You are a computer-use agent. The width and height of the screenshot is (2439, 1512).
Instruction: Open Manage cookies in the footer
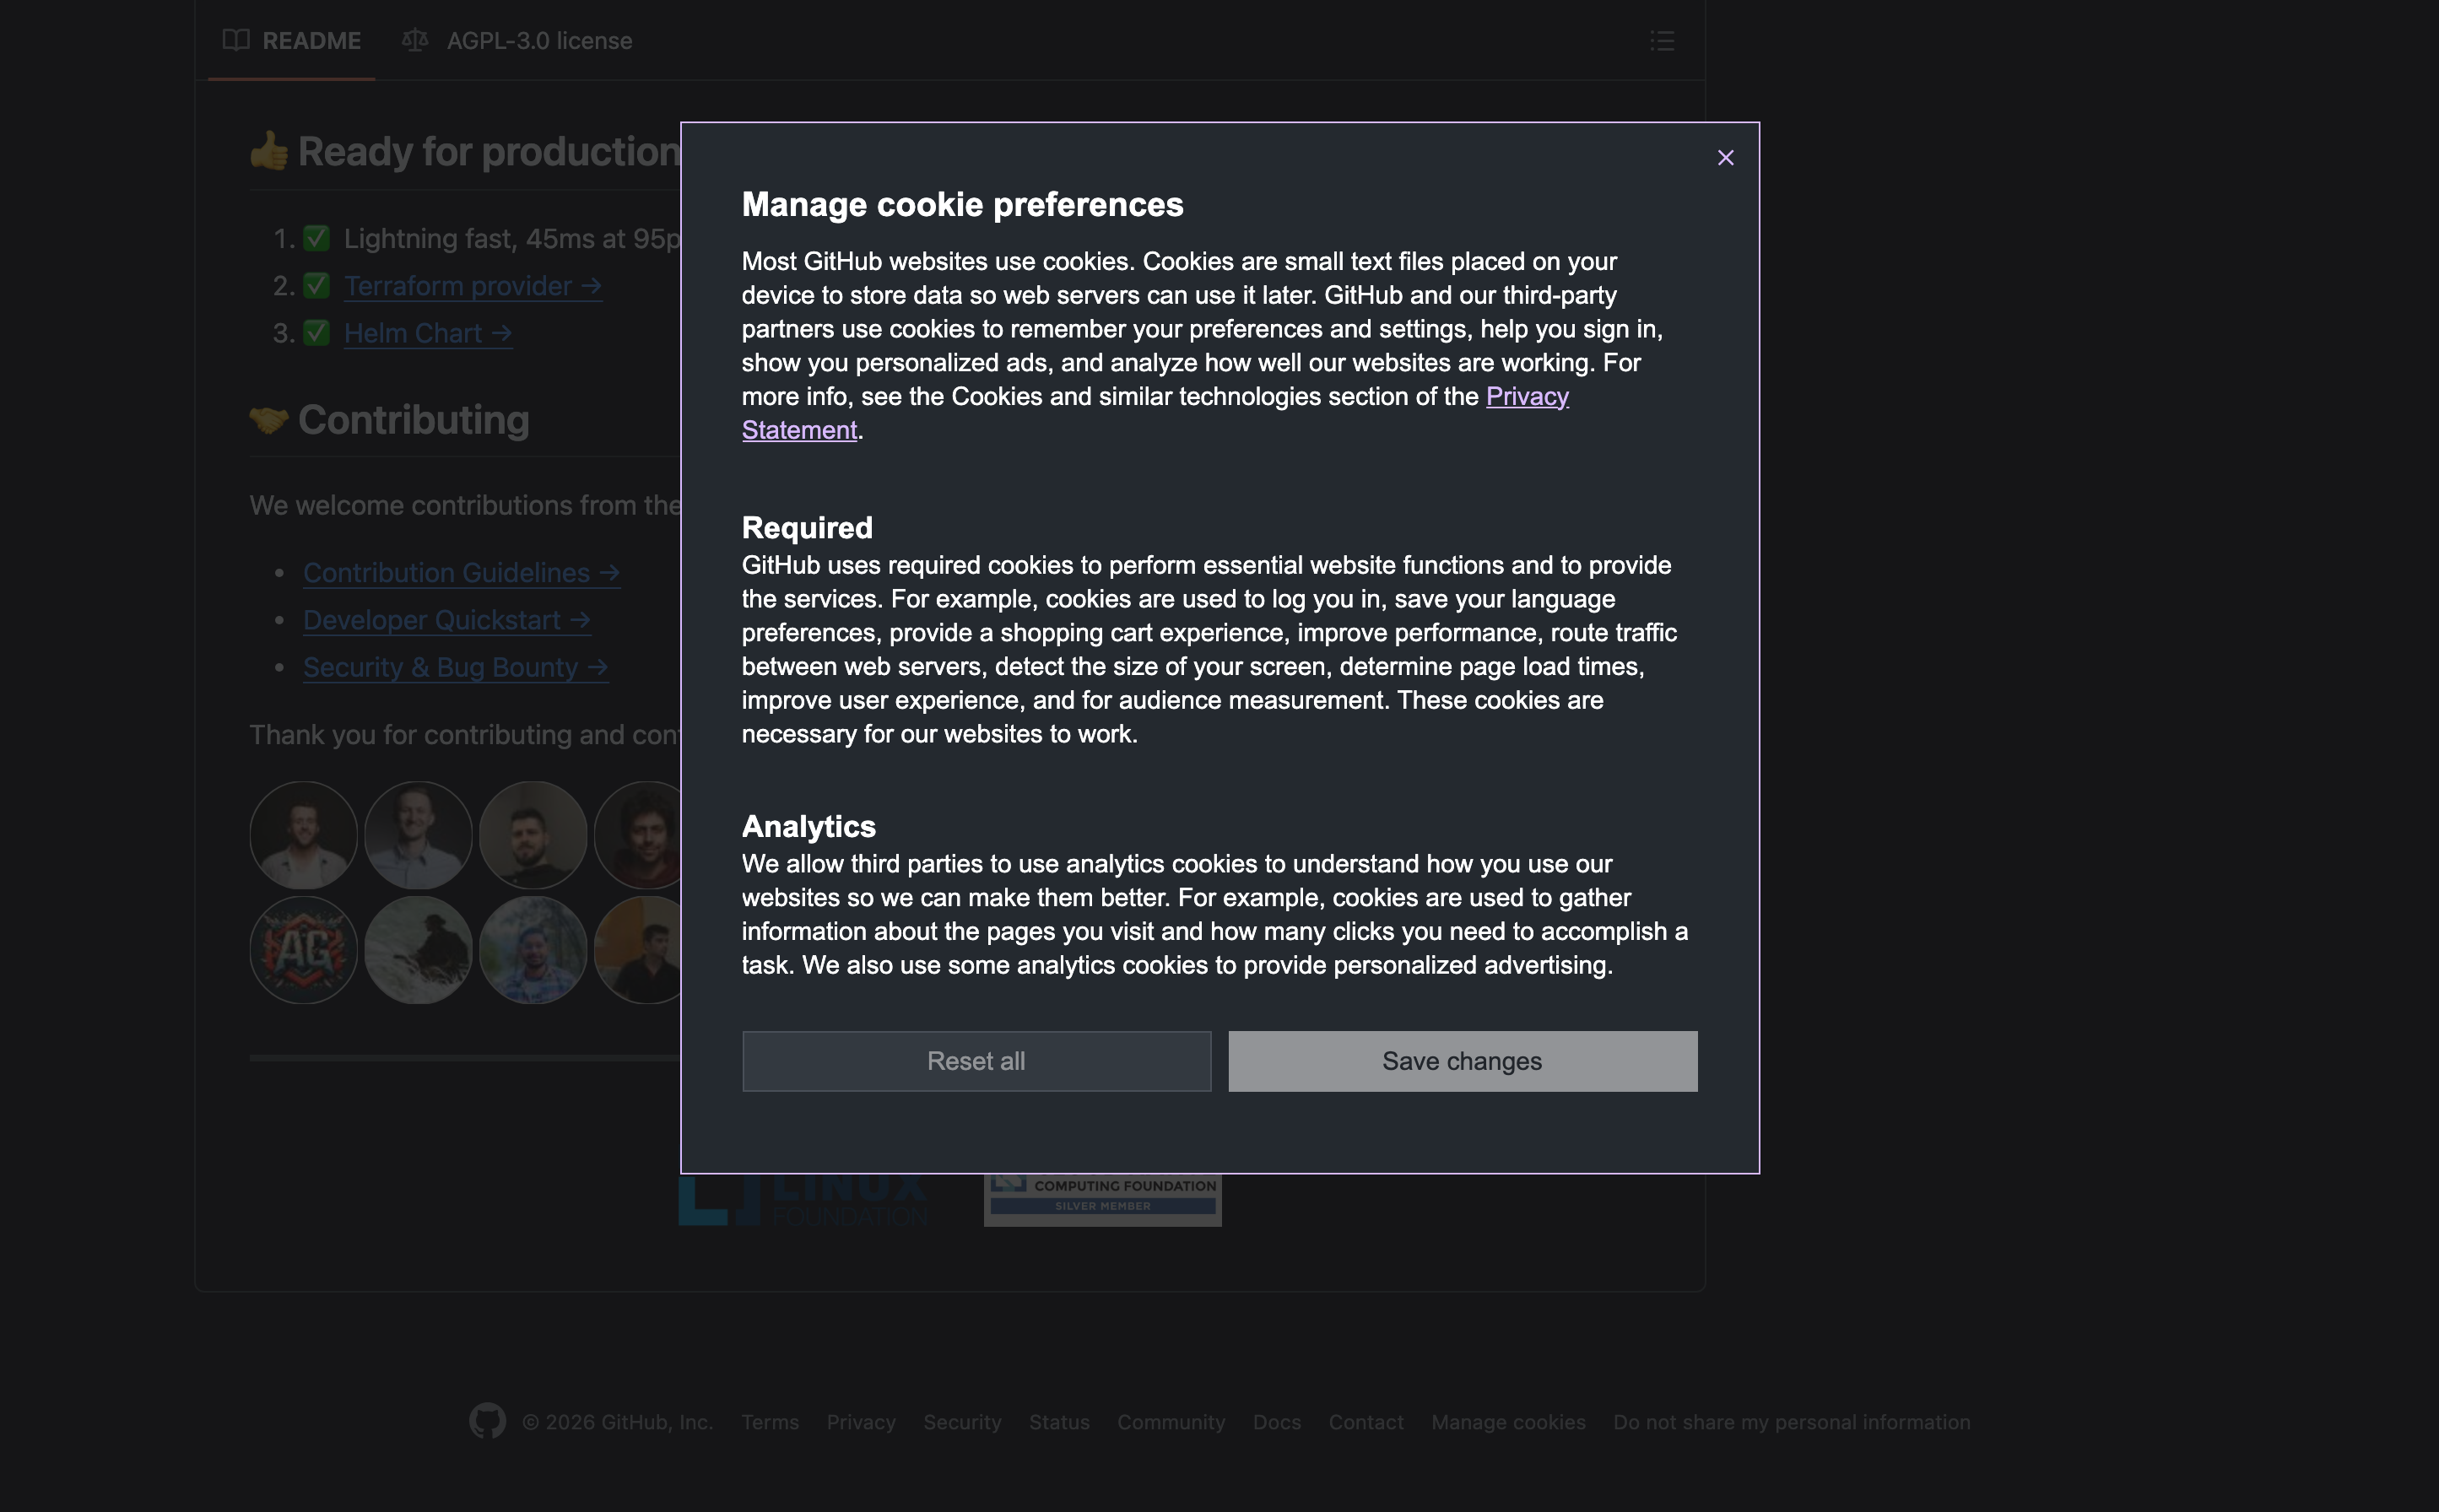(x=1507, y=1422)
